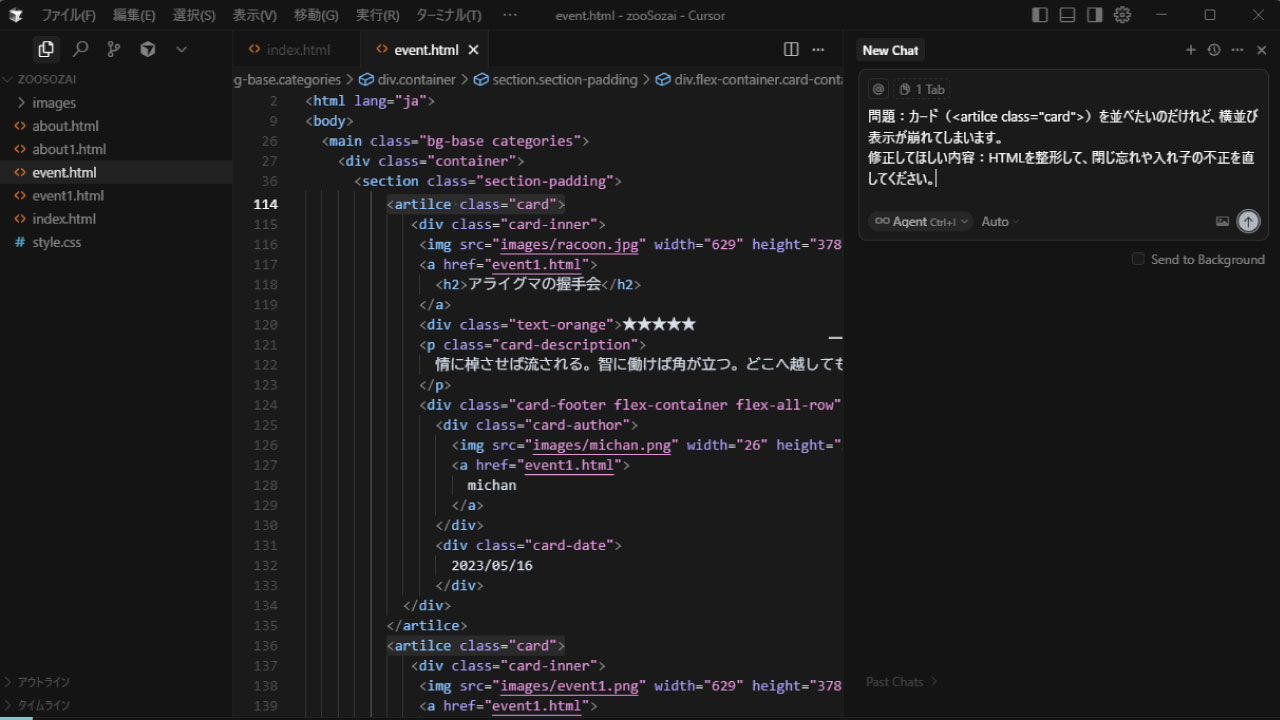This screenshot has width=1280, height=720.
Task: Open the Agent mode dropdown
Action: pyautogui.click(x=920, y=221)
